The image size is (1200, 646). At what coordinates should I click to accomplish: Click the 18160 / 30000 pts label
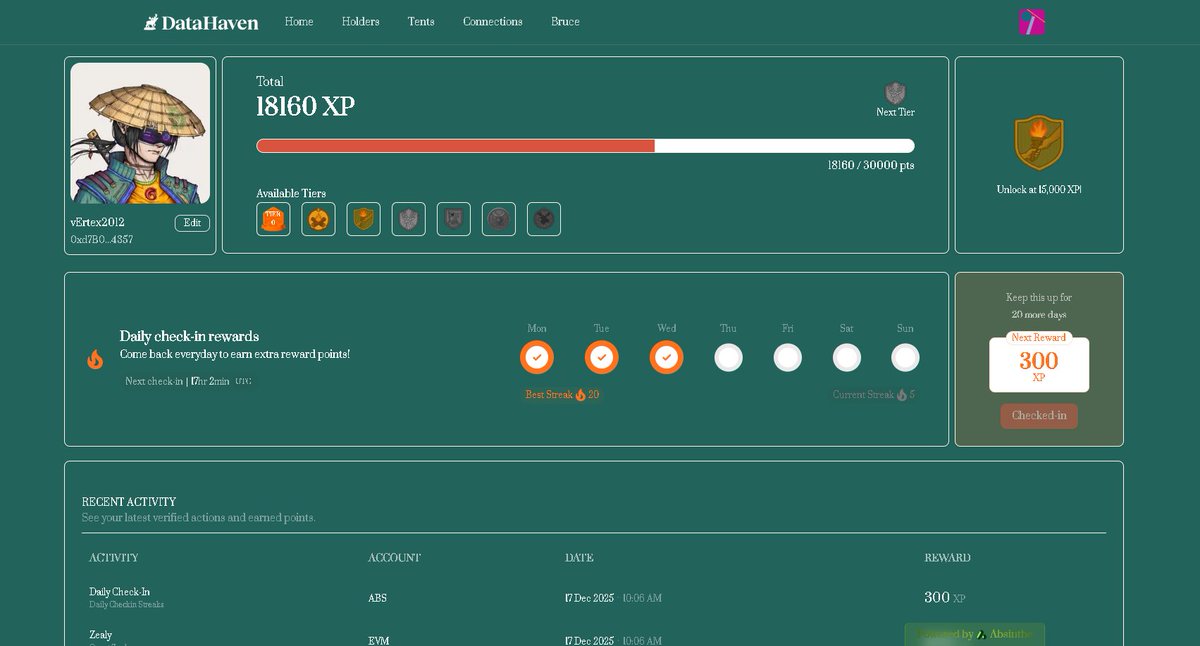coord(871,165)
